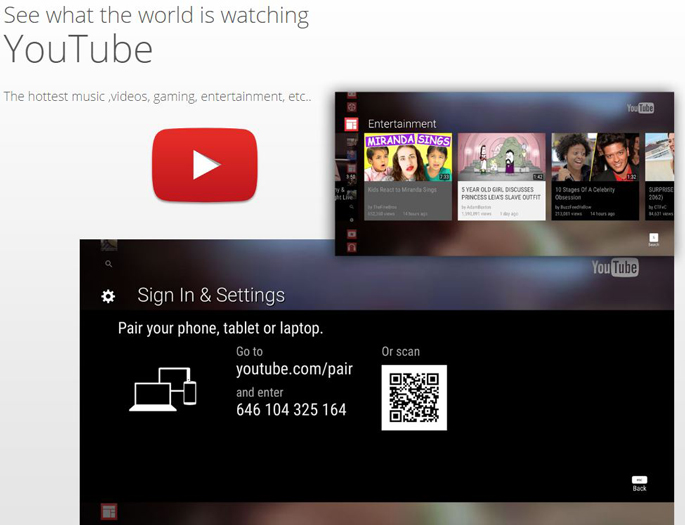Click the laptop, tablet and phone devices icon
685x525 pixels.
coord(163,389)
